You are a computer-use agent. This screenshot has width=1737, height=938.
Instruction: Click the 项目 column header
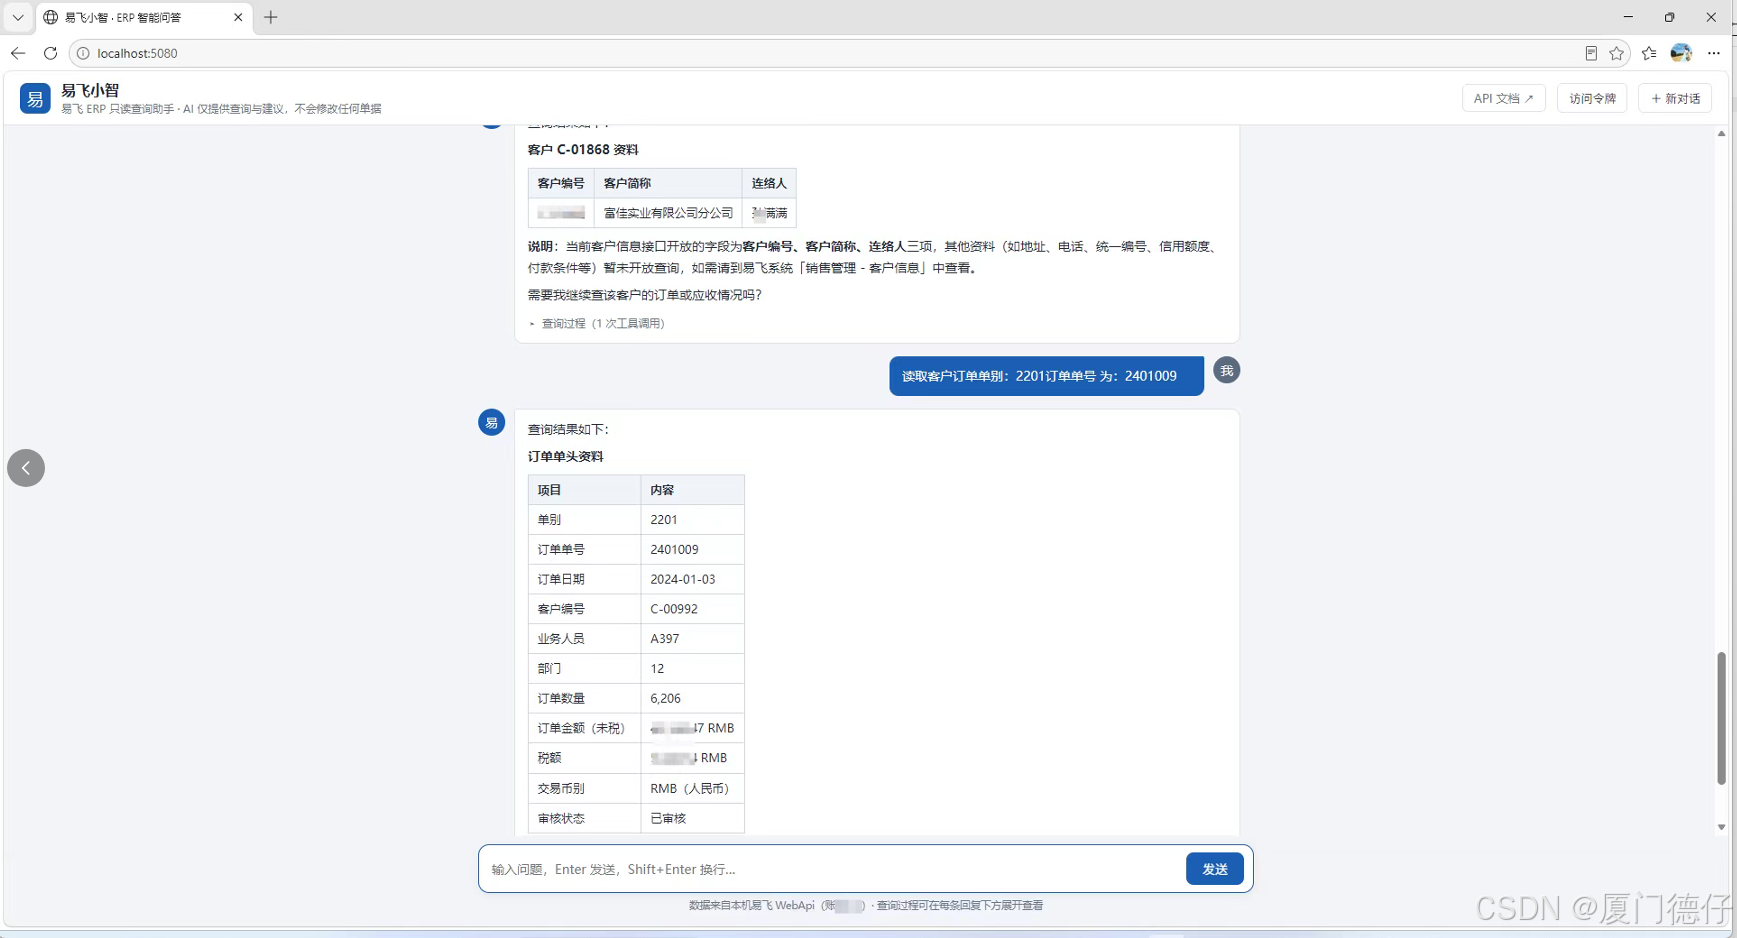point(584,490)
